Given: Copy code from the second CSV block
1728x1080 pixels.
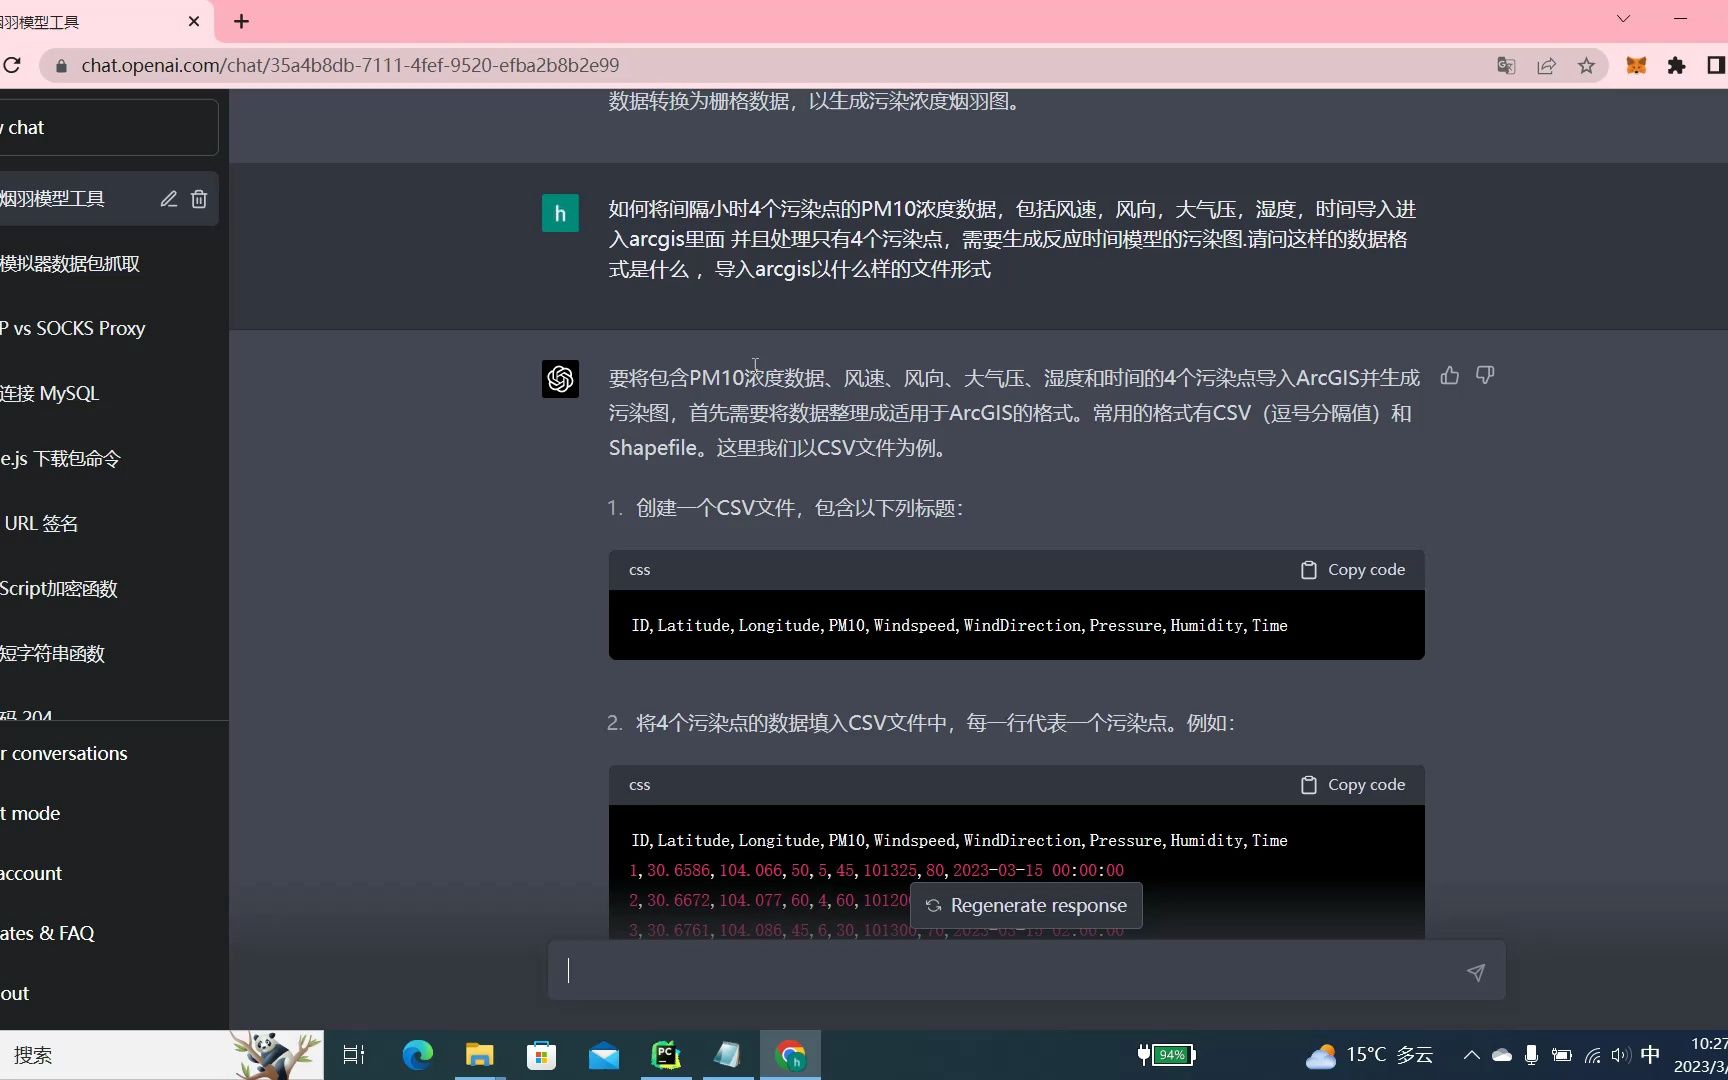Looking at the screenshot, I should 1353,785.
